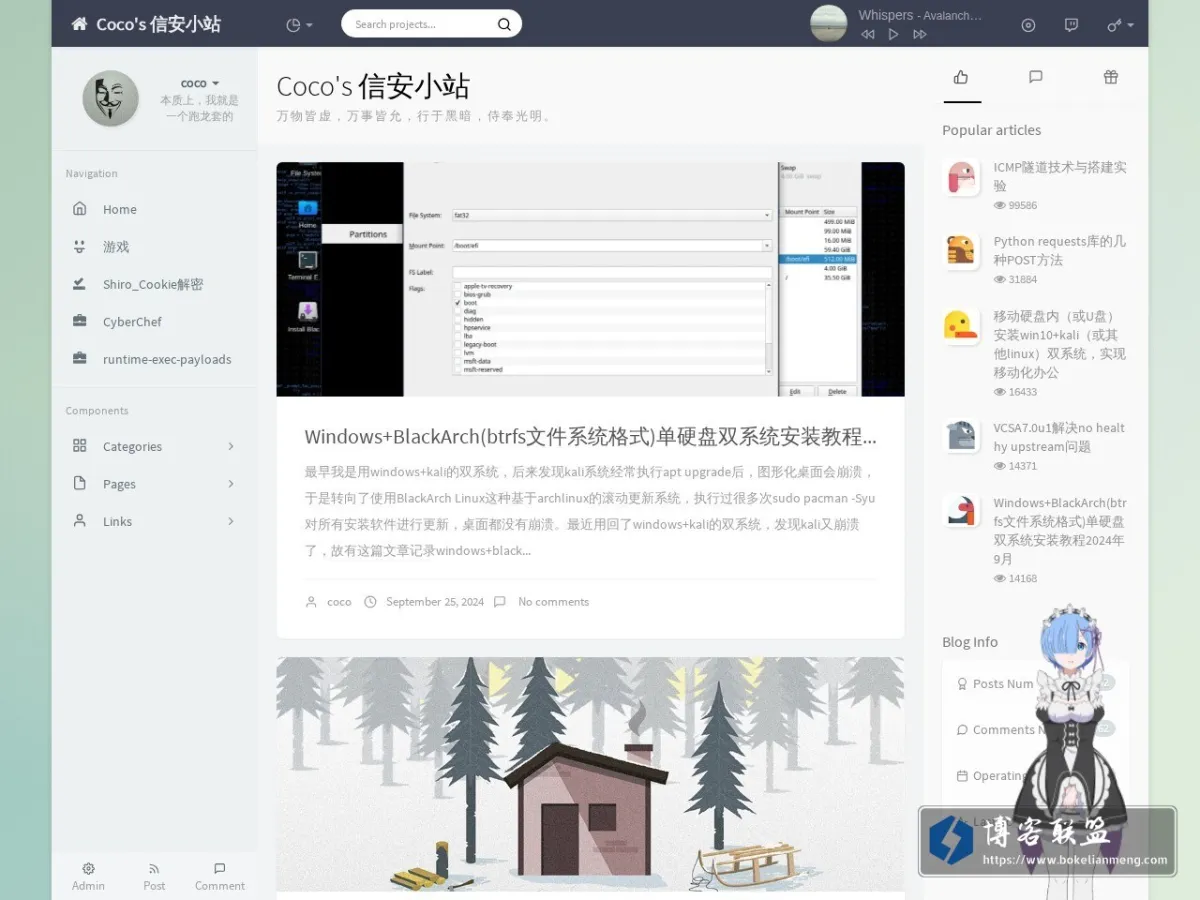Image resolution: width=1200 pixels, height=900 pixels.
Task: Switch to the comments bubble tab
Action: pos(1036,77)
